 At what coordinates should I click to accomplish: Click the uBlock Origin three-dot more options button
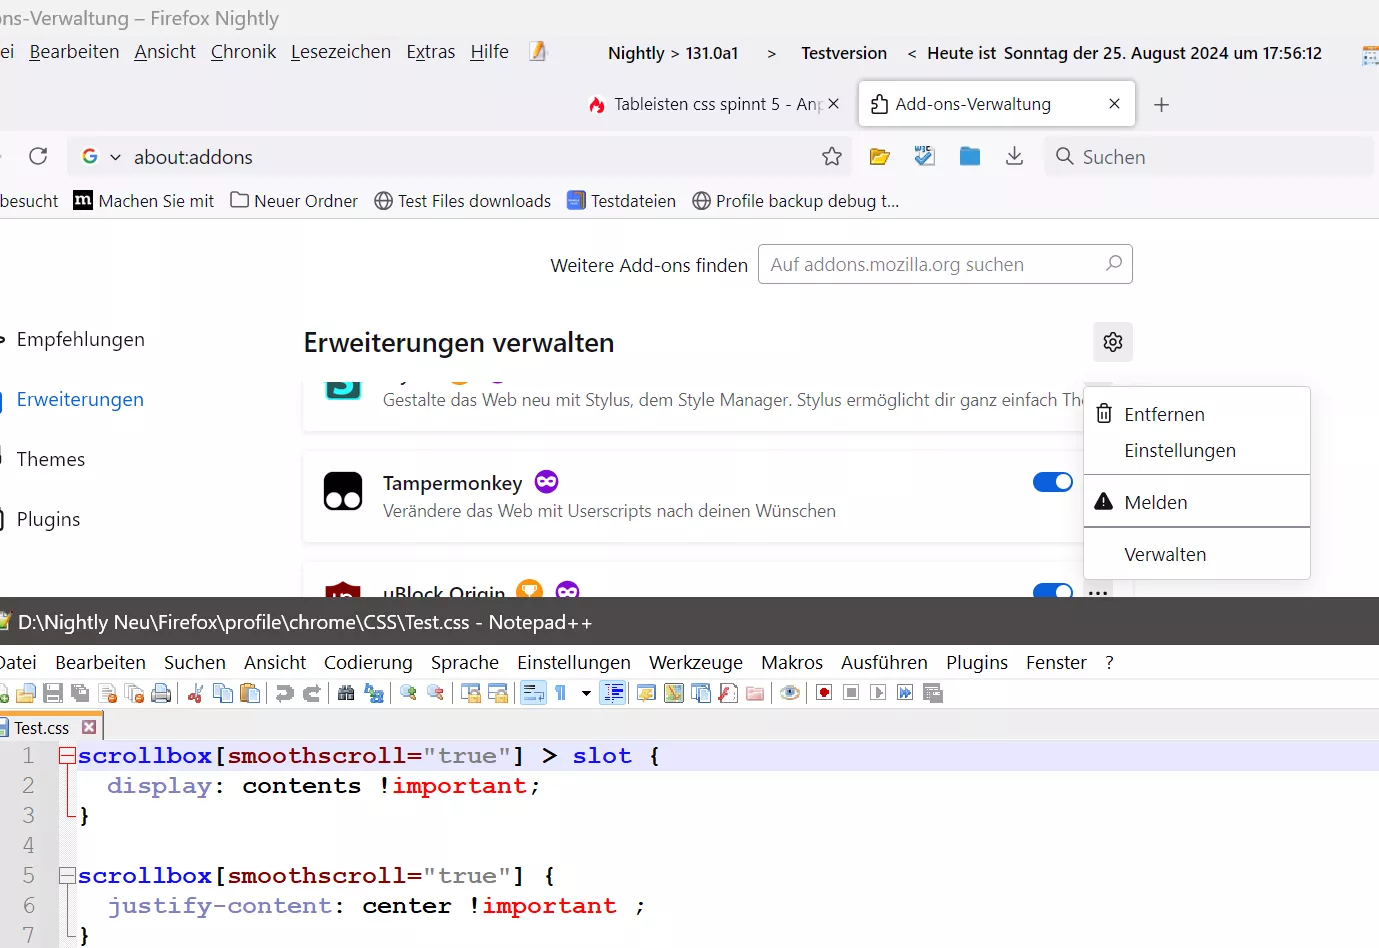pos(1098,592)
